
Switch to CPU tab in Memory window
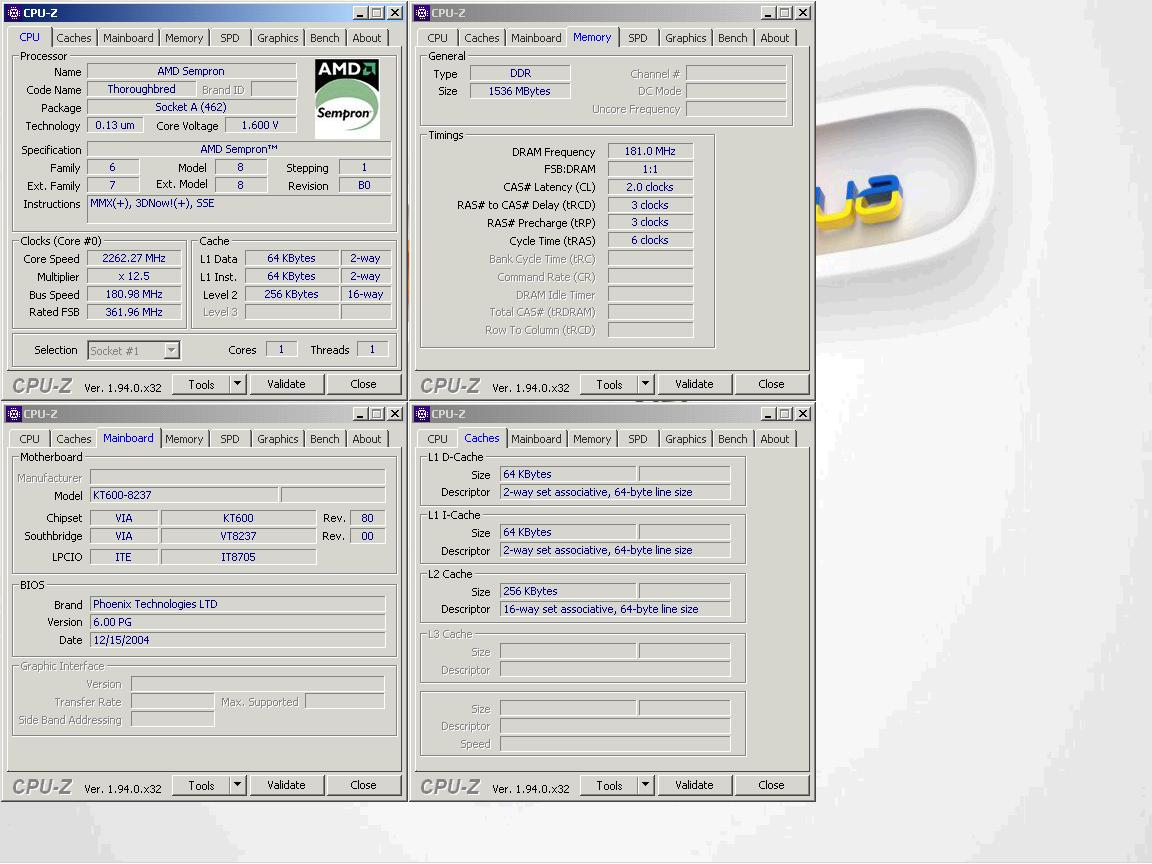437,38
